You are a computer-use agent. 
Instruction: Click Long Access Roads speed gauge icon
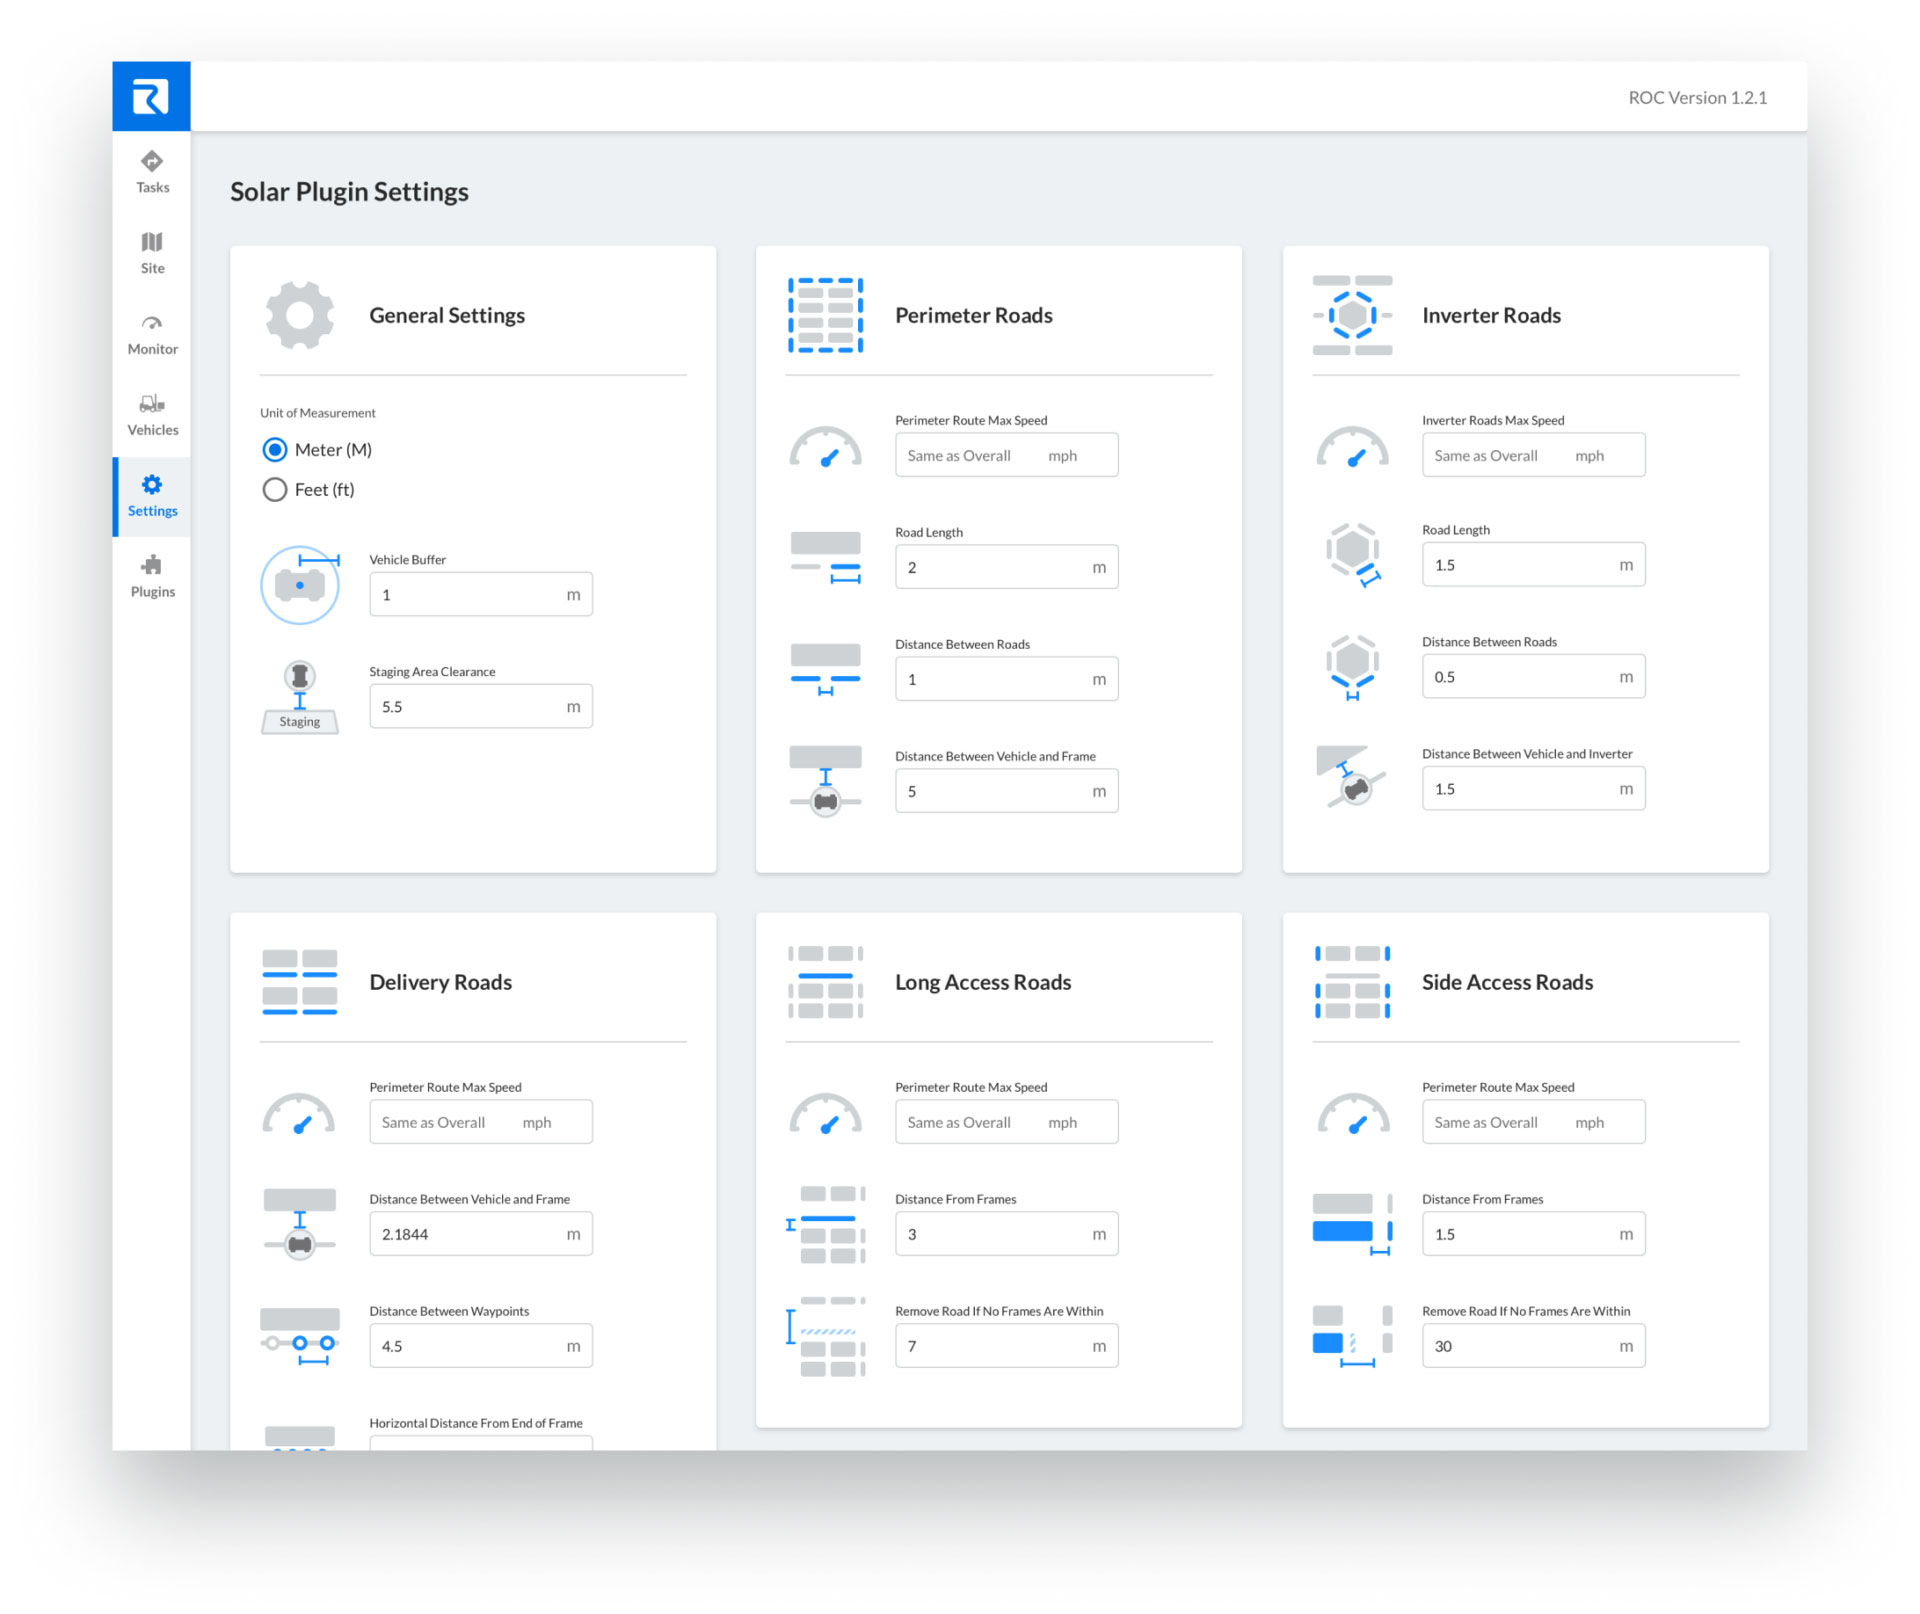pyautogui.click(x=825, y=1114)
